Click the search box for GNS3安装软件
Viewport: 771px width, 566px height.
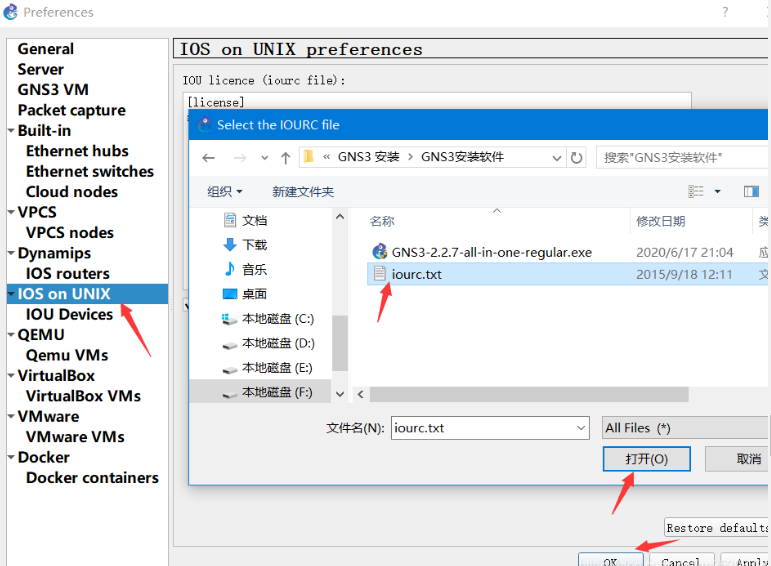point(682,158)
